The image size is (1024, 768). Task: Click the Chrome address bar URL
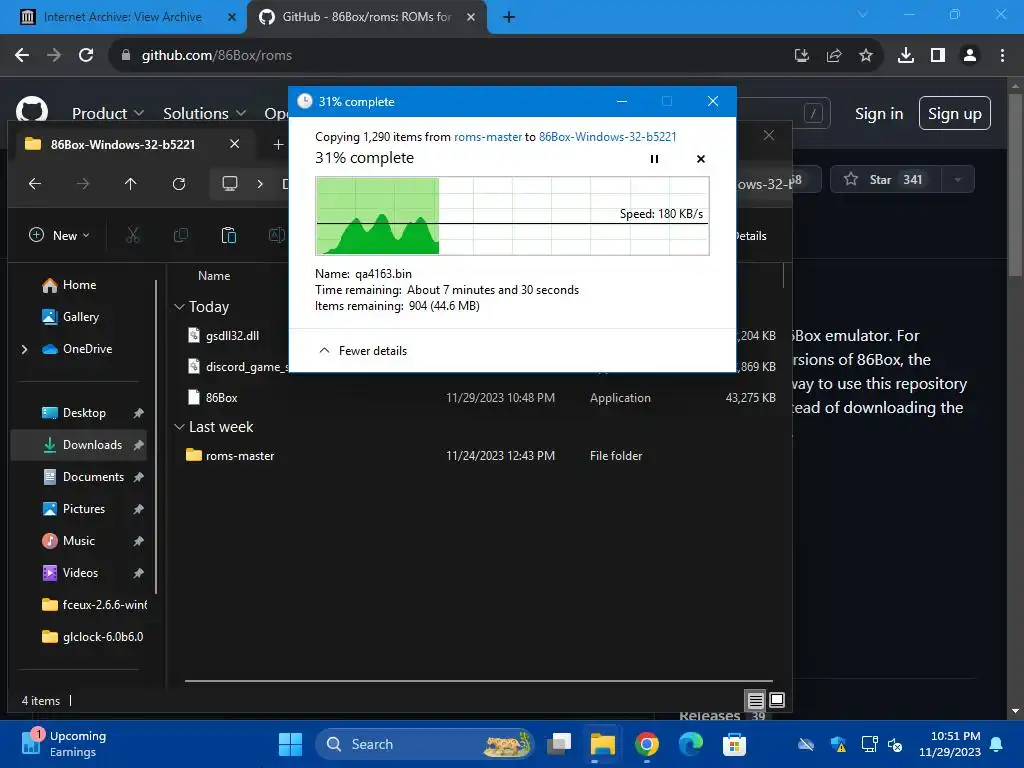(217, 56)
